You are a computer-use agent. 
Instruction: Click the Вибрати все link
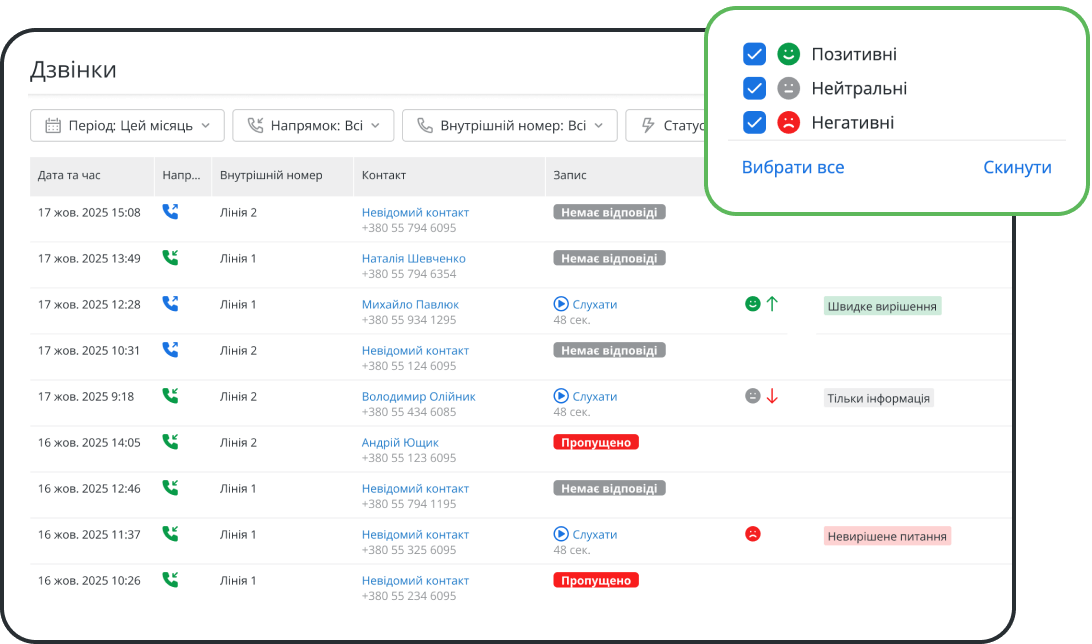pos(793,167)
